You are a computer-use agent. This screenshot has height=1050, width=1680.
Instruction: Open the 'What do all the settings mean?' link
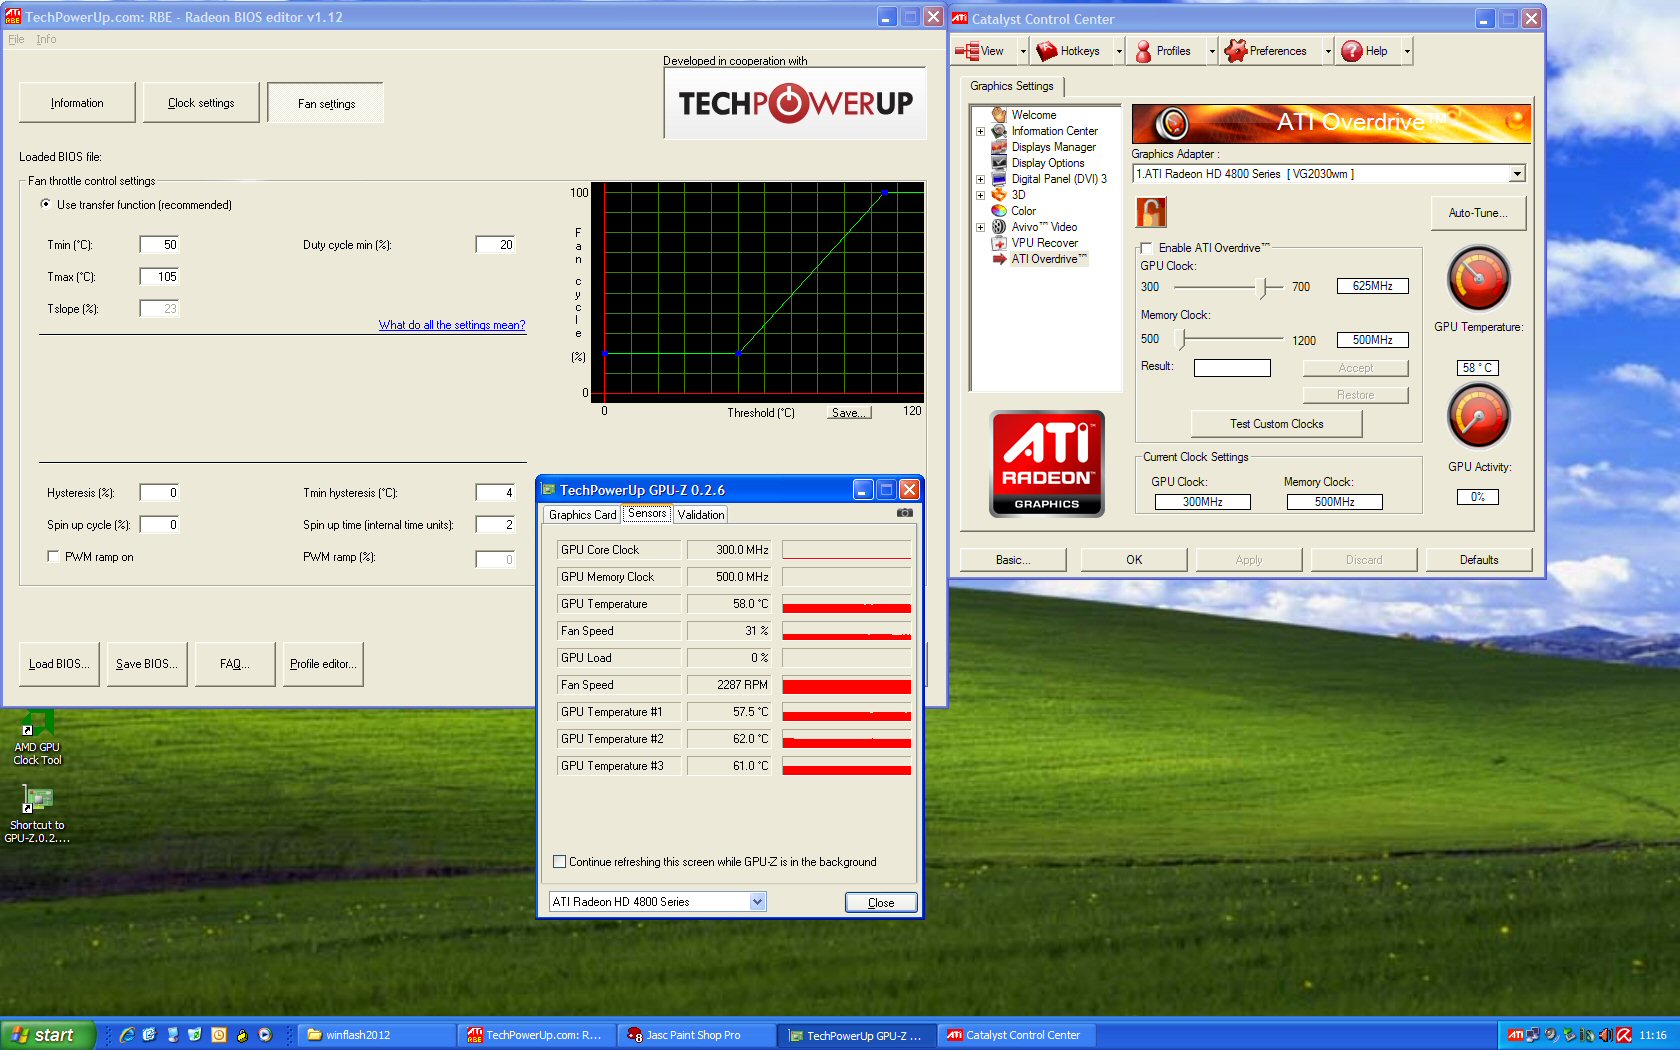451,325
